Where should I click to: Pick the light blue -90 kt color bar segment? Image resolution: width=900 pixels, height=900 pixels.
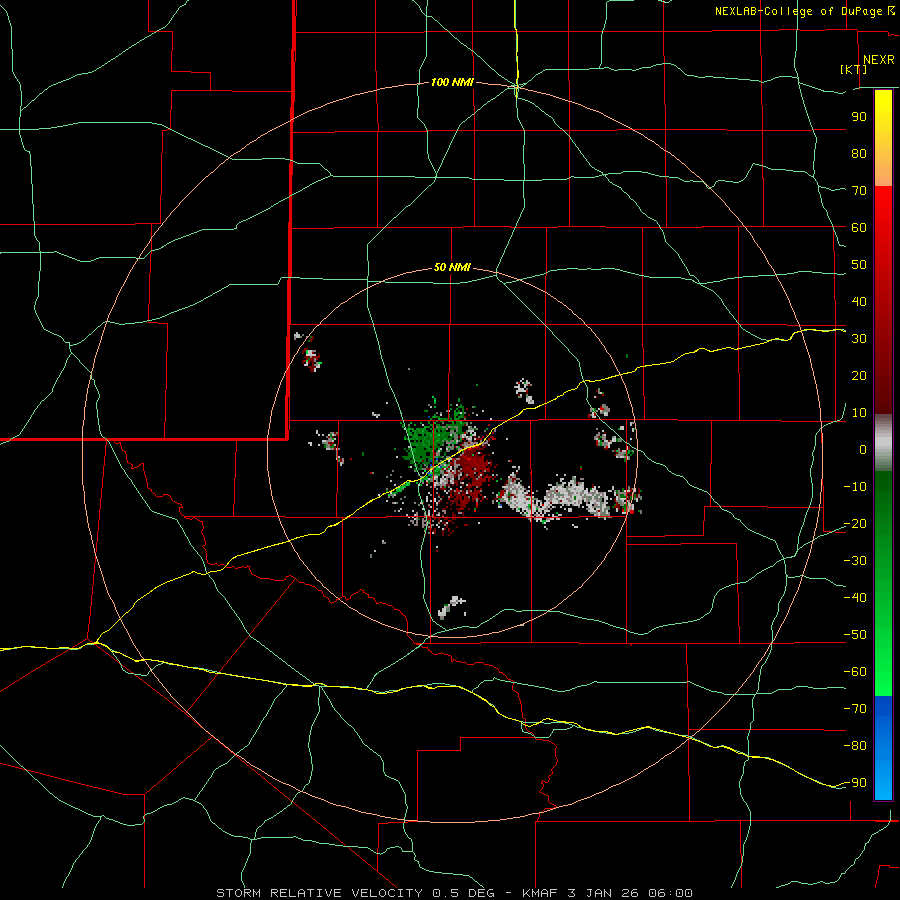(x=883, y=783)
